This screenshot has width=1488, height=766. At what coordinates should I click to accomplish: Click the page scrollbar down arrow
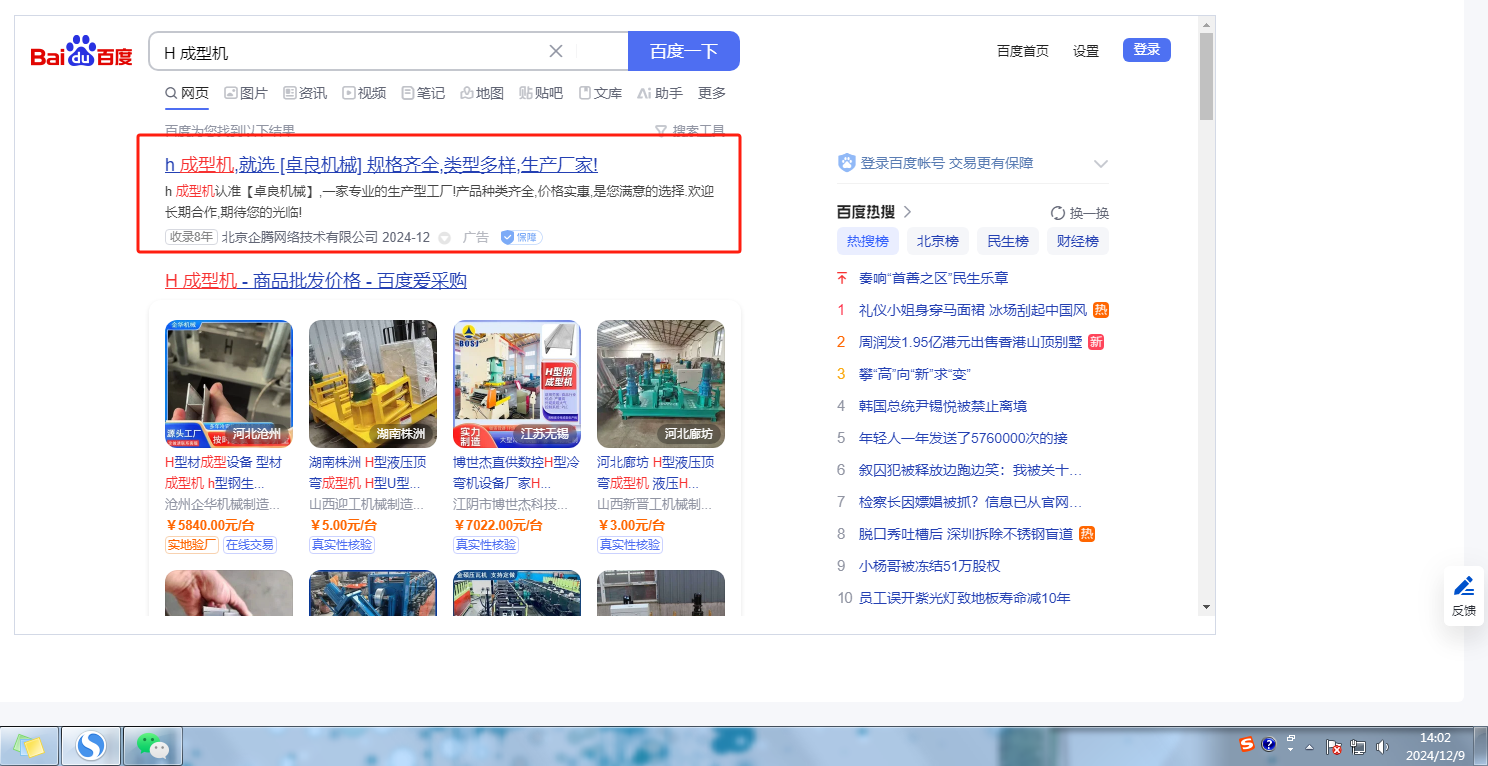(1206, 607)
